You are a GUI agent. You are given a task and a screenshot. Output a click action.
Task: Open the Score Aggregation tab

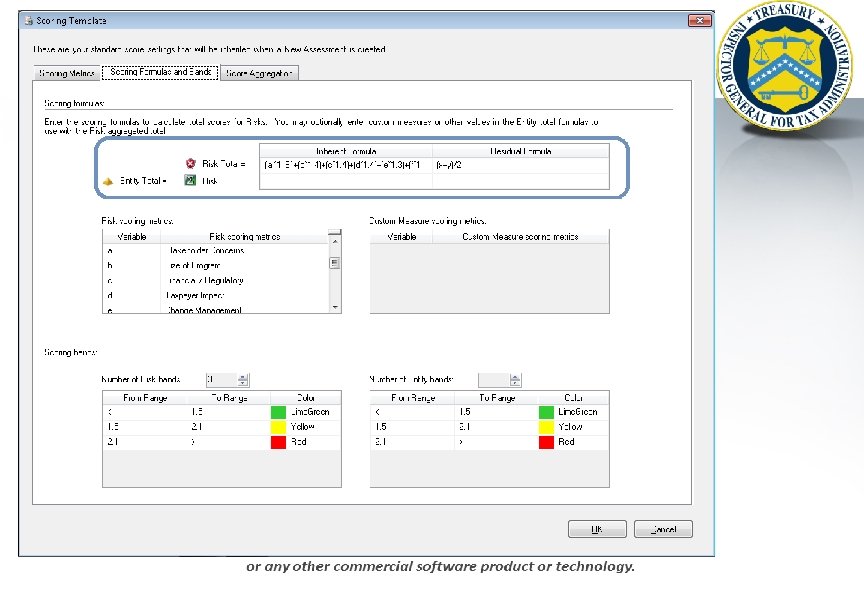pyautogui.click(x=259, y=73)
